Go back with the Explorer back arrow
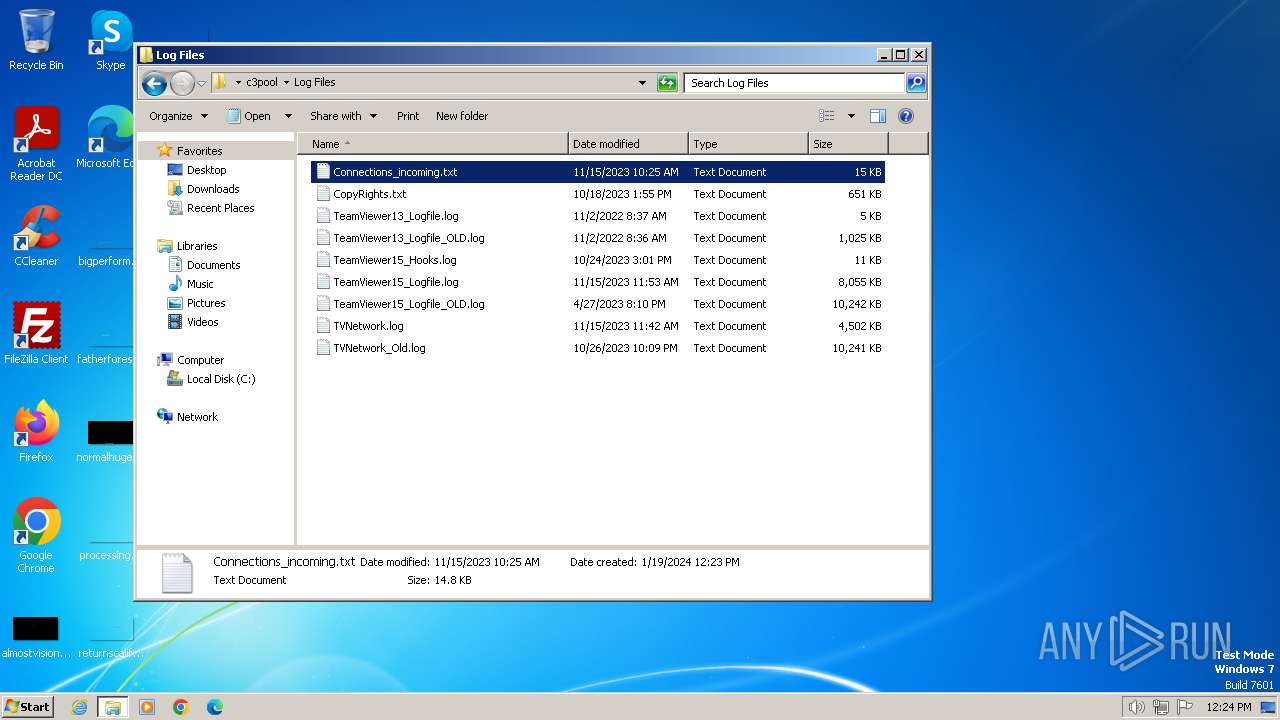Screen dimensions: 1280x720 click(153, 83)
